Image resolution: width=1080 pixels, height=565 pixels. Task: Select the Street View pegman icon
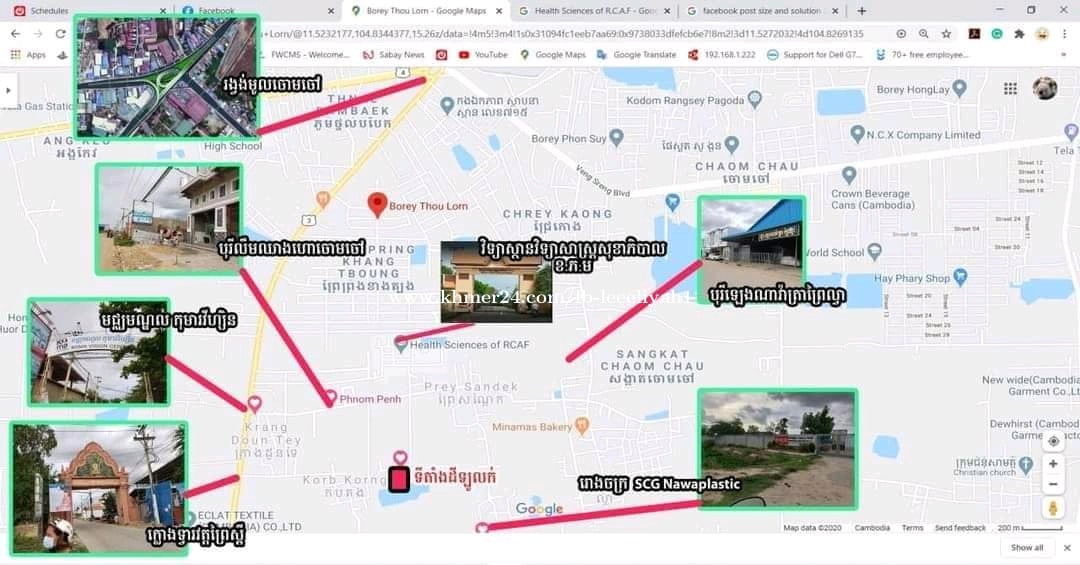point(1053,508)
